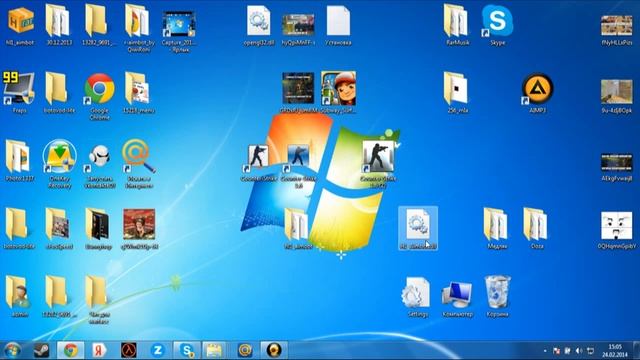
Task: Click the orange-and-black round taskbar icon
Action: [274, 351]
